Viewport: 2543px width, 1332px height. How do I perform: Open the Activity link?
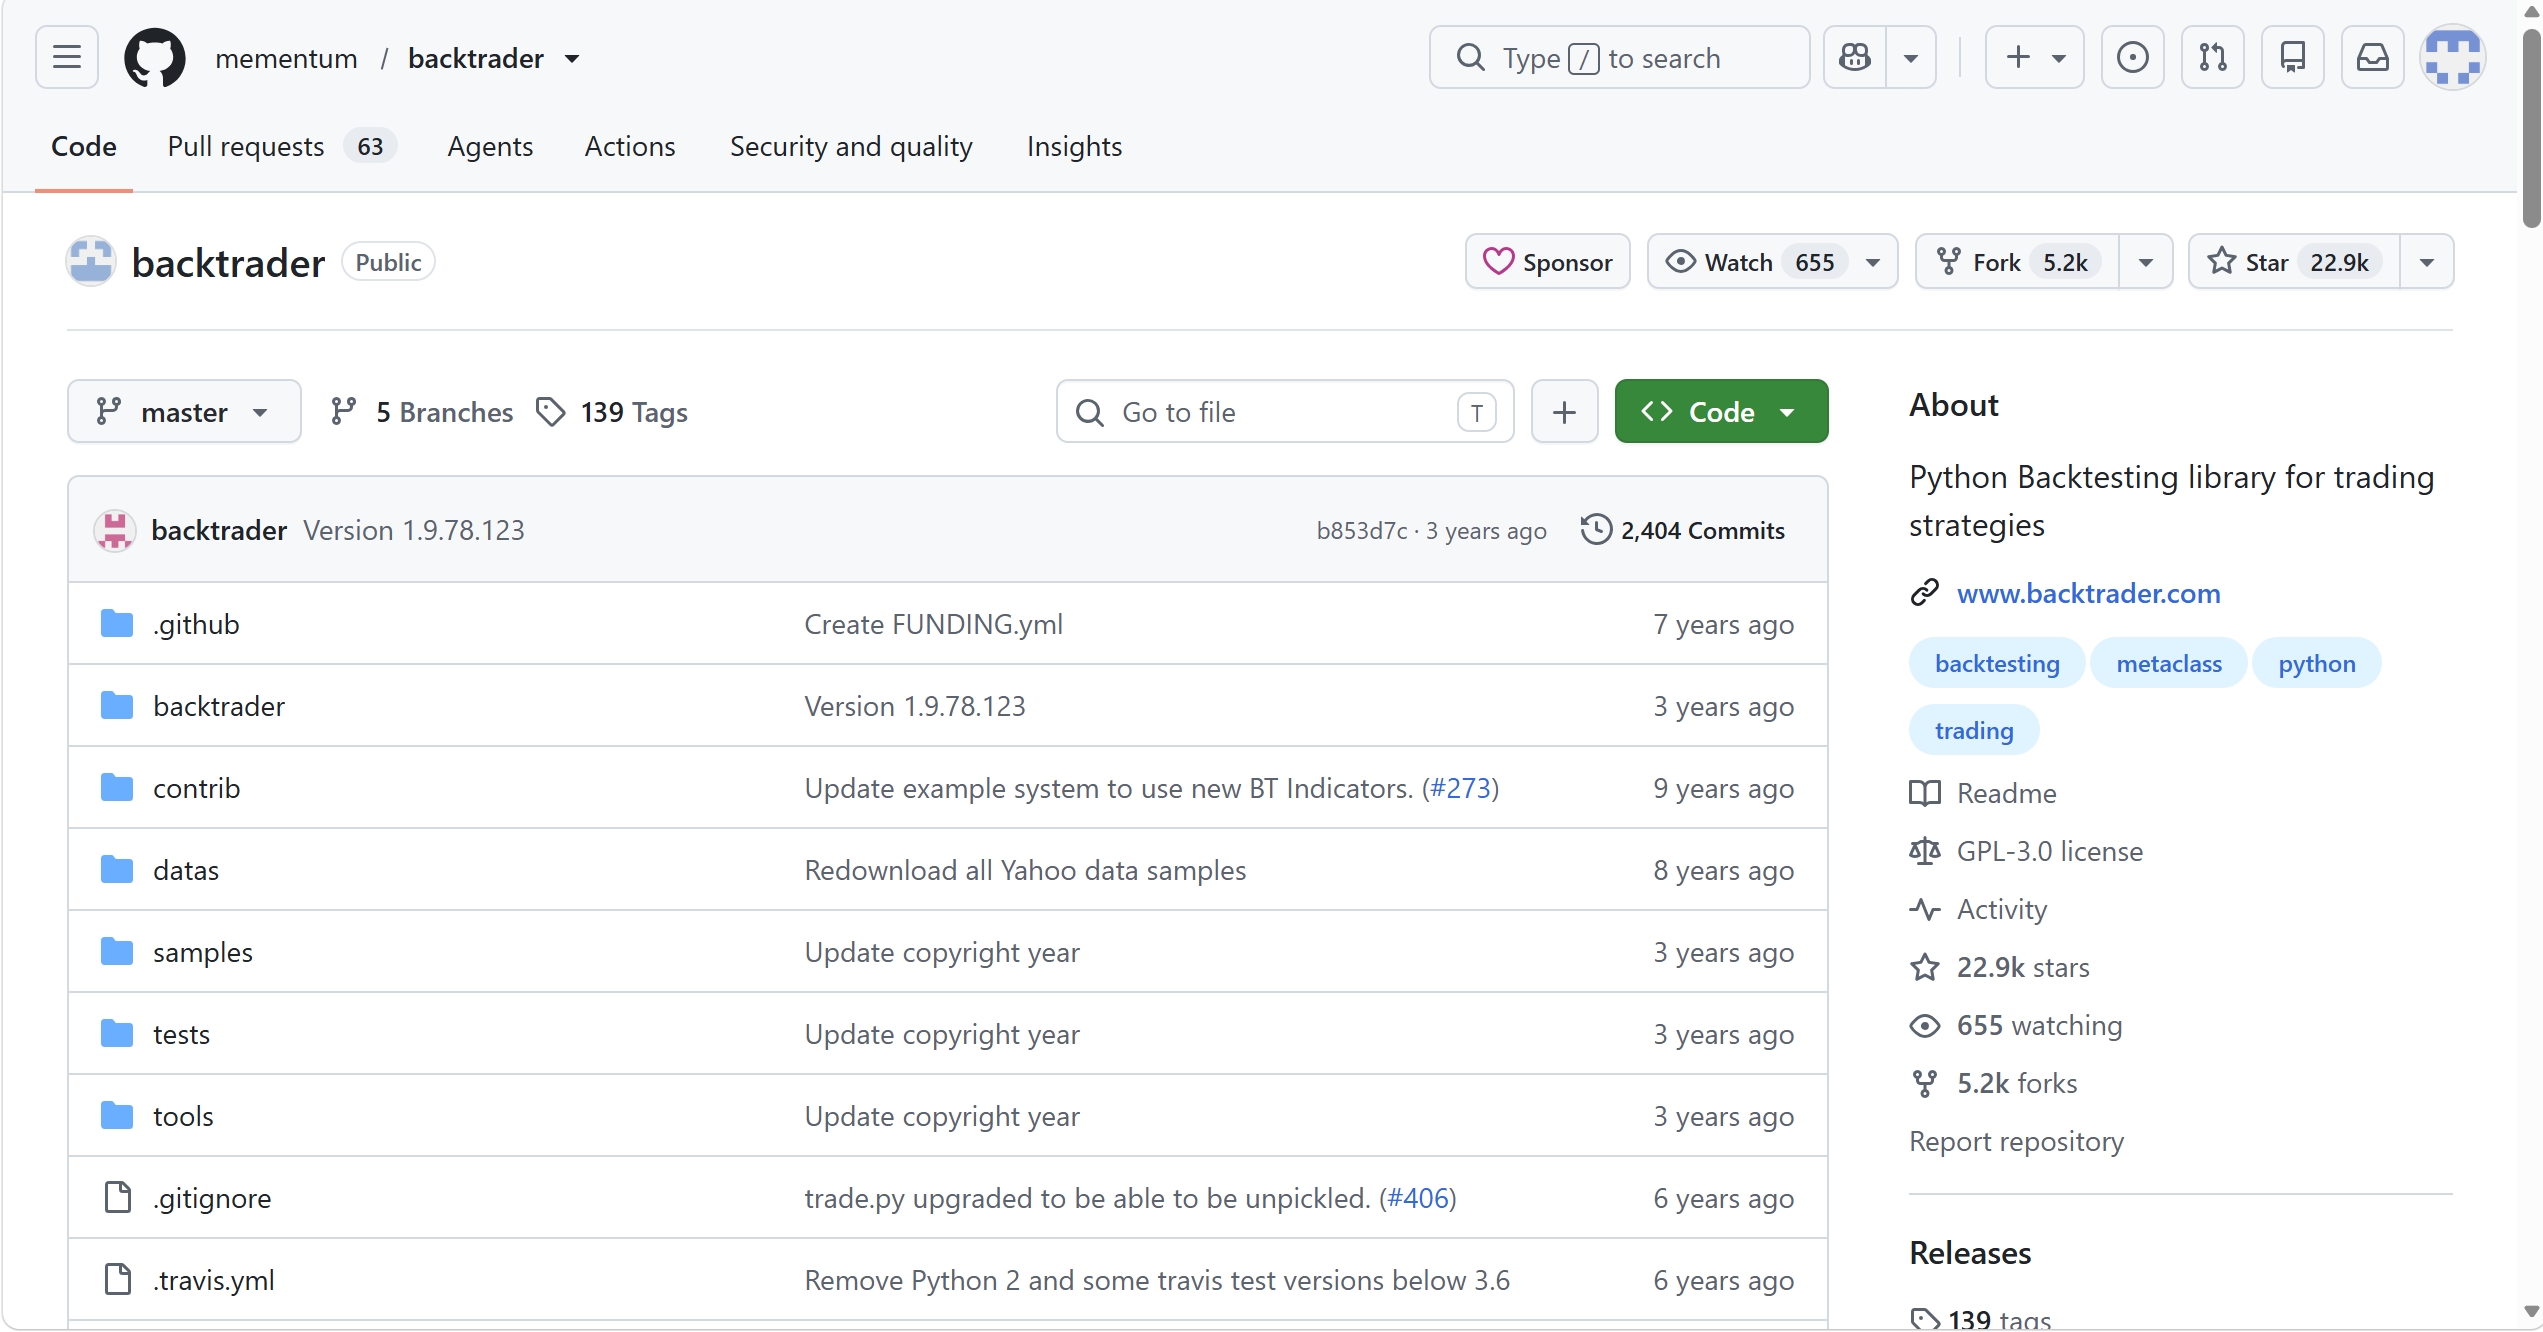coord(1979,909)
